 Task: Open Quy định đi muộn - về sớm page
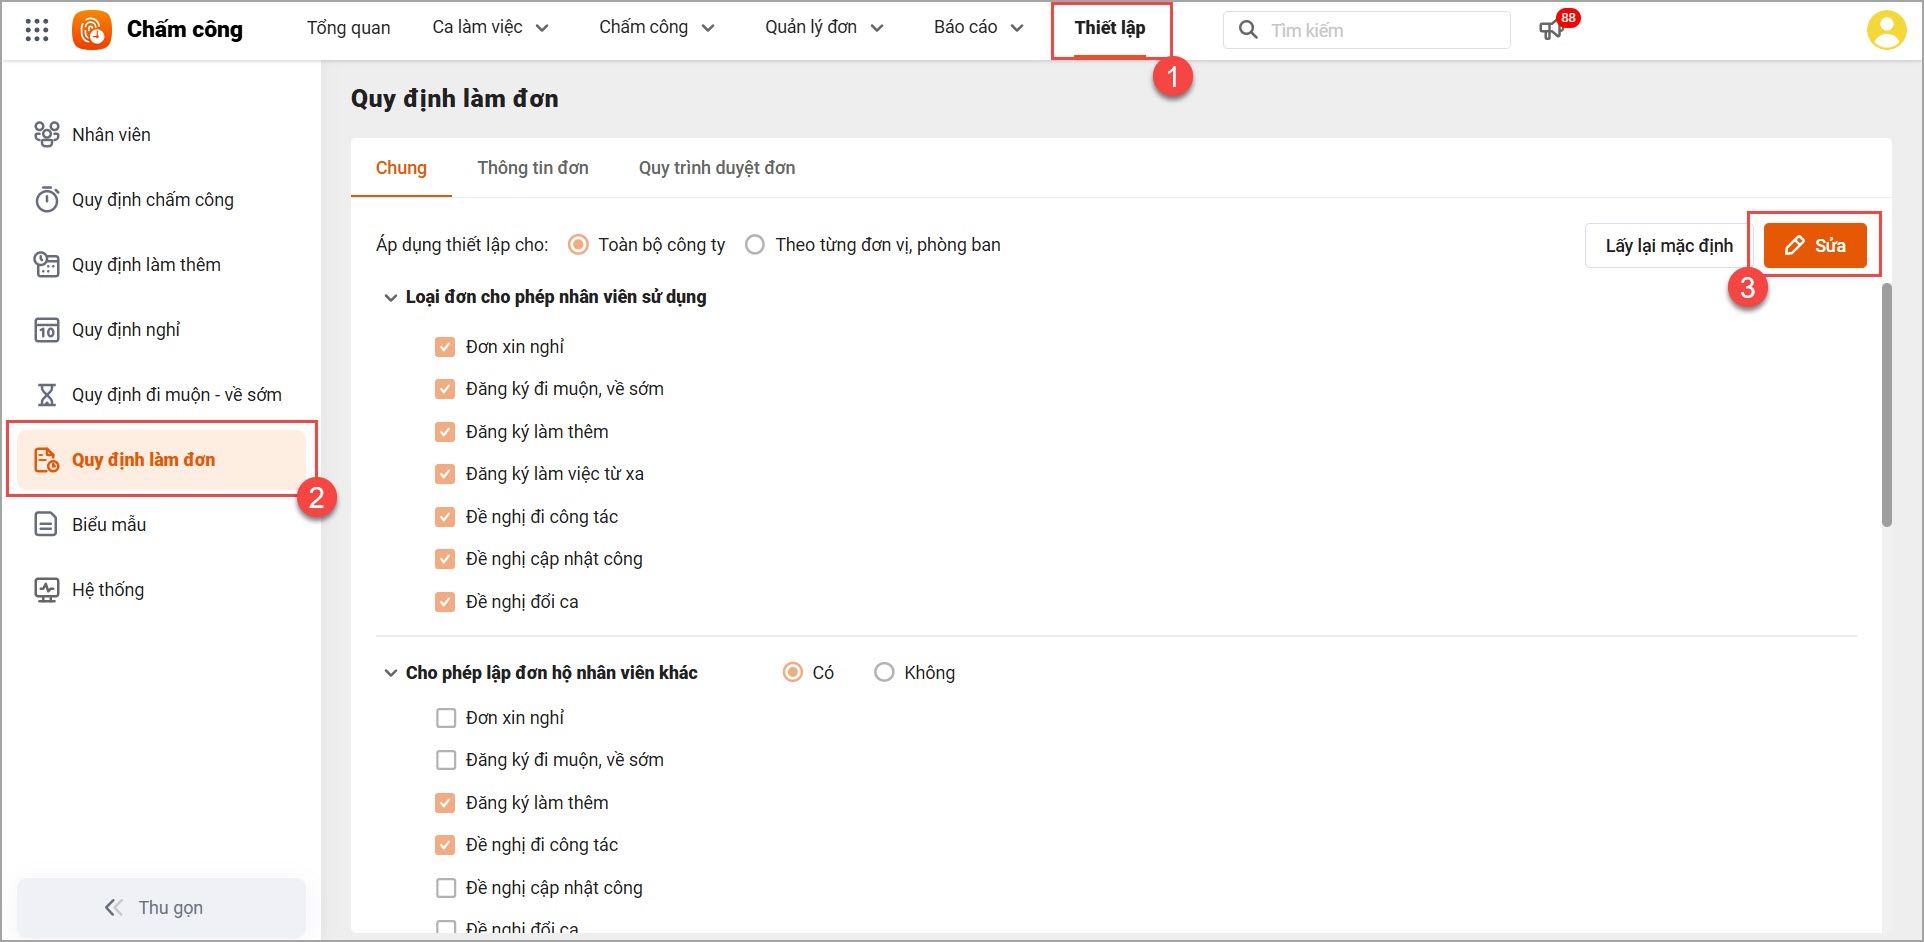point(161,395)
